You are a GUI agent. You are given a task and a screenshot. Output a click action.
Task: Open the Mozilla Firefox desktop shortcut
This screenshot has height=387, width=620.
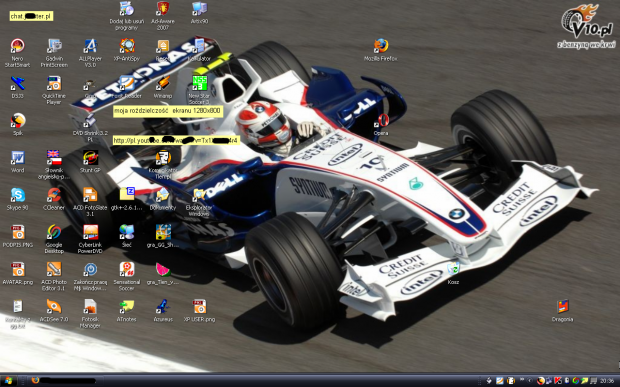click(380, 50)
